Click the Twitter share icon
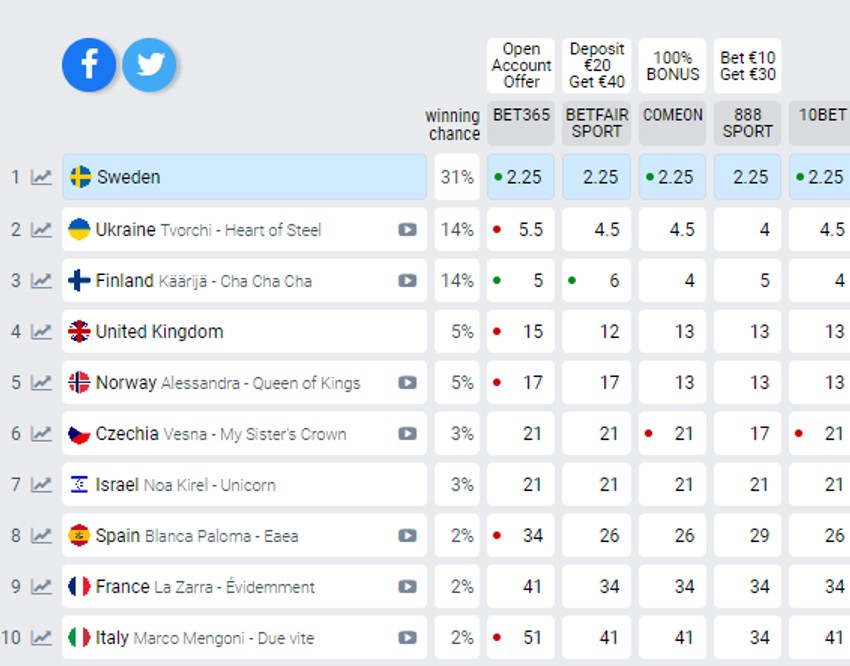Screen dimensions: 850x666 [x=150, y=65]
